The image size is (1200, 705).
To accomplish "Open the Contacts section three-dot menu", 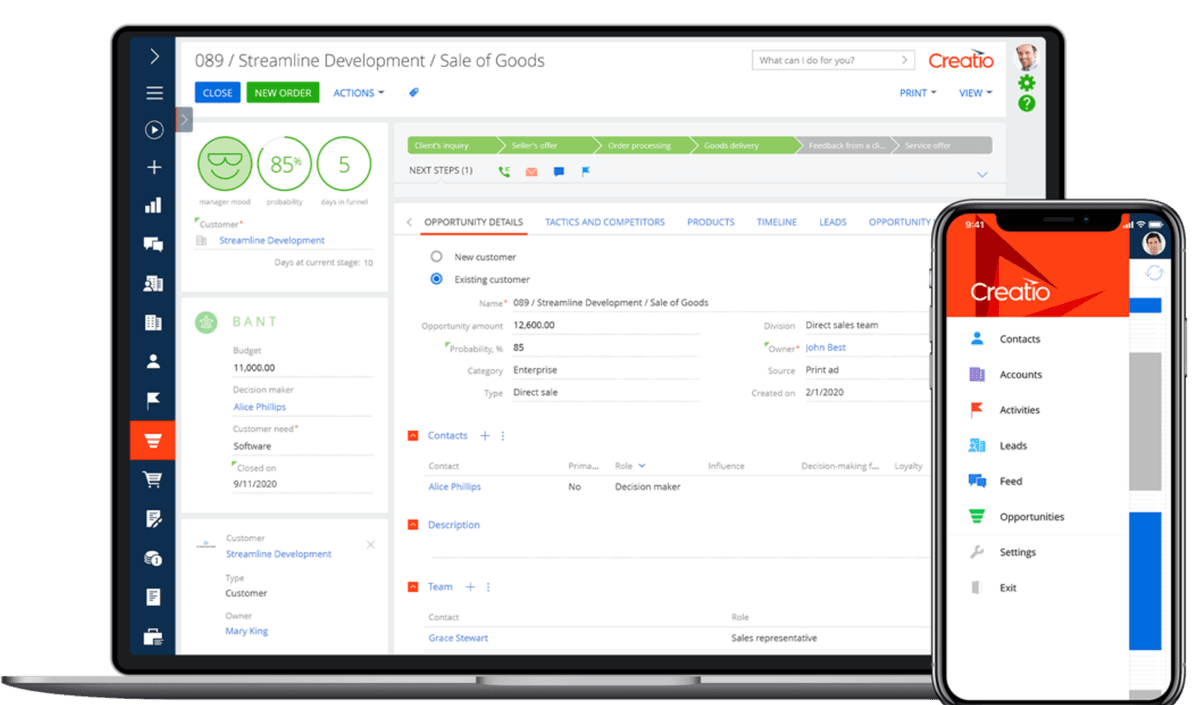I will pos(503,436).
